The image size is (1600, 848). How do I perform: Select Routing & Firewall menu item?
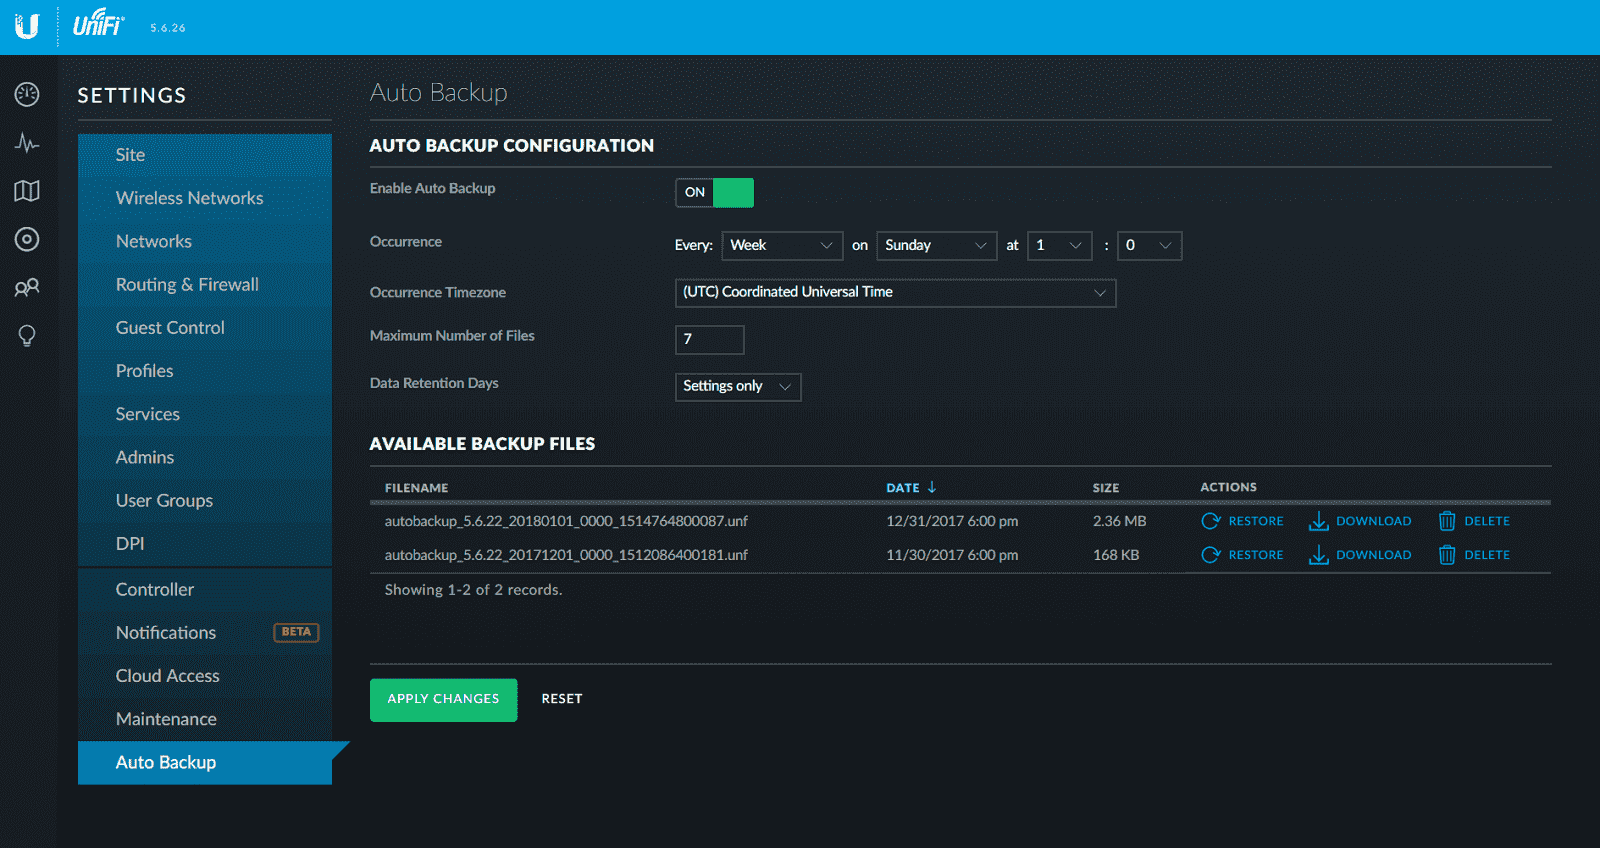tap(187, 284)
